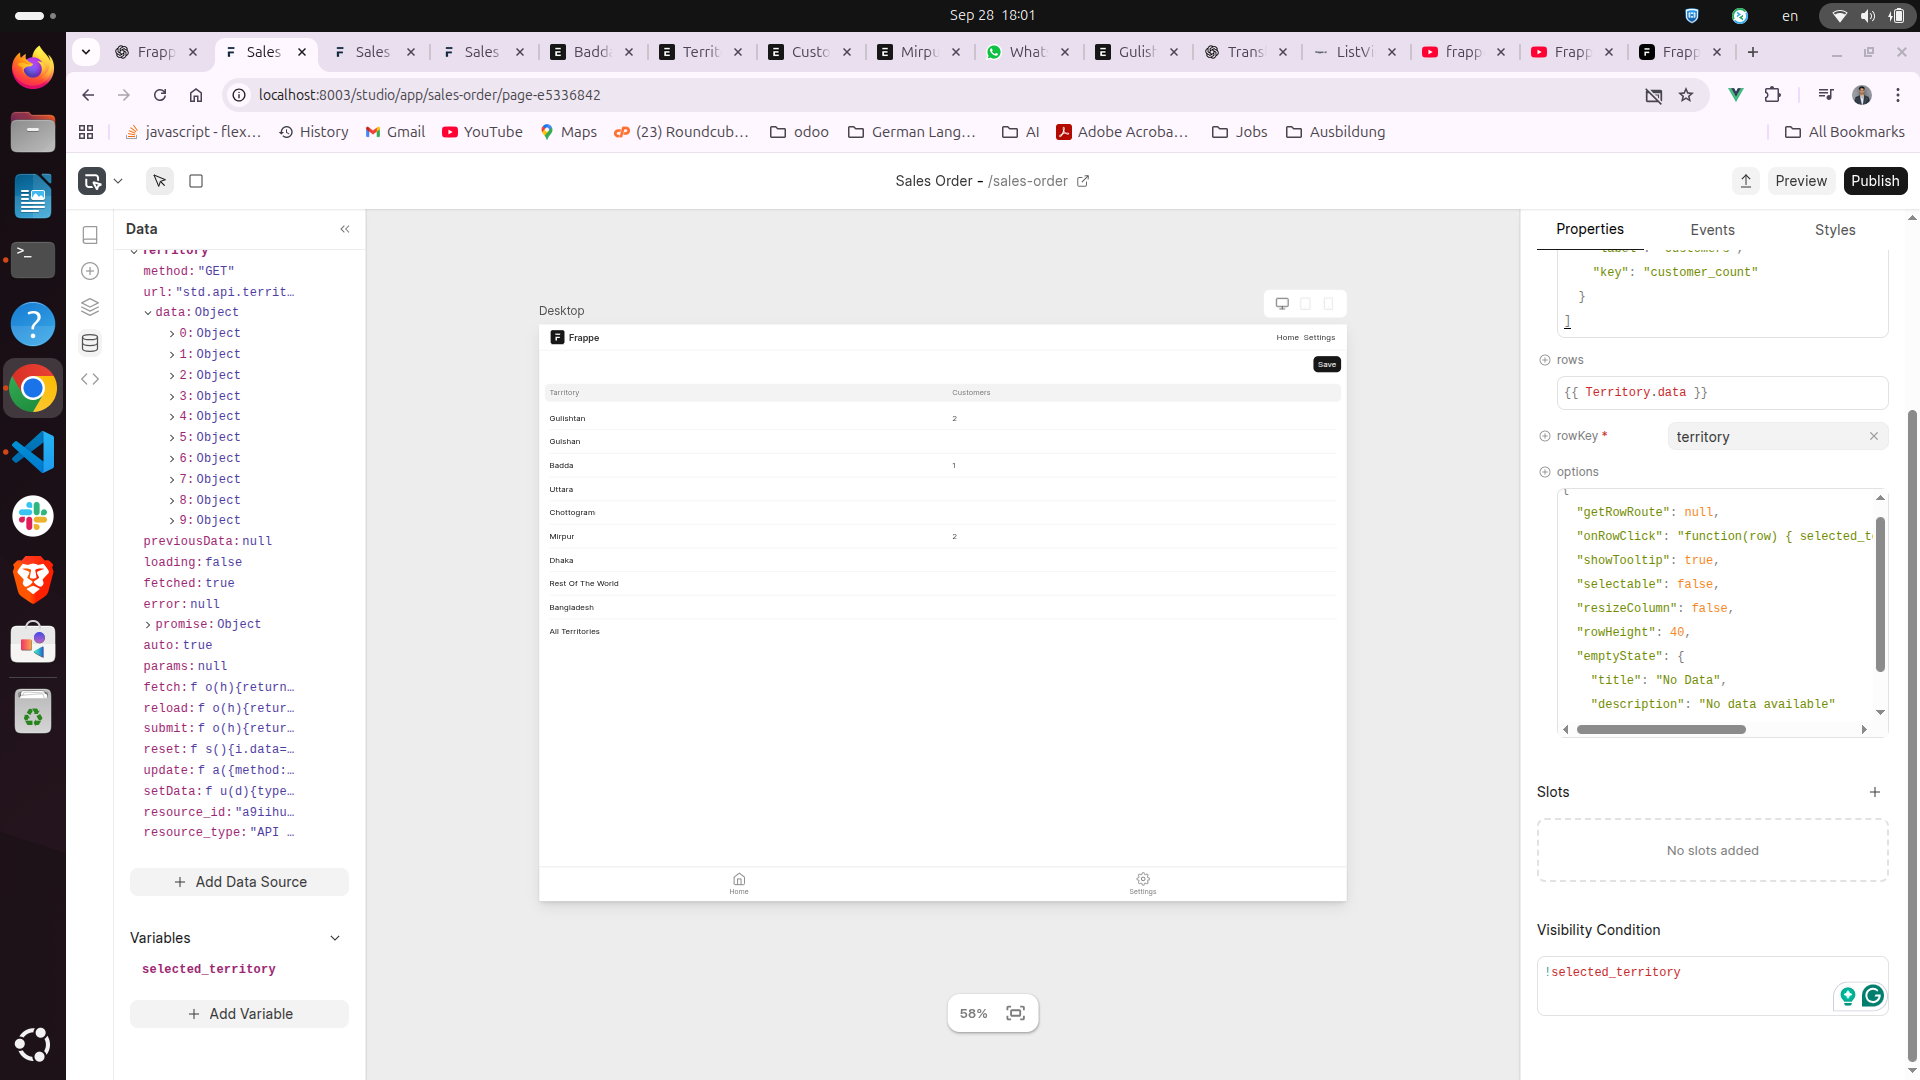Select the cursor pointer tool
This screenshot has height=1080, width=1920.
160,181
